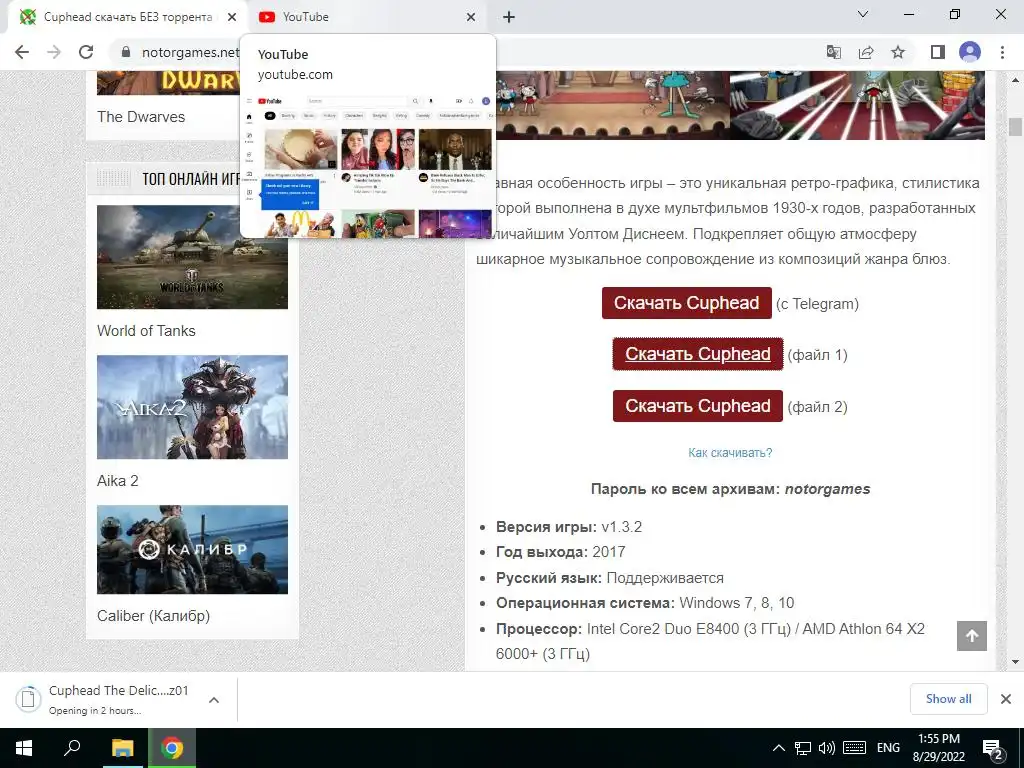Click Операционная система Windows 7, 8, 10
The height and width of the screenshot is (768, 1024).
pos(645,603)
